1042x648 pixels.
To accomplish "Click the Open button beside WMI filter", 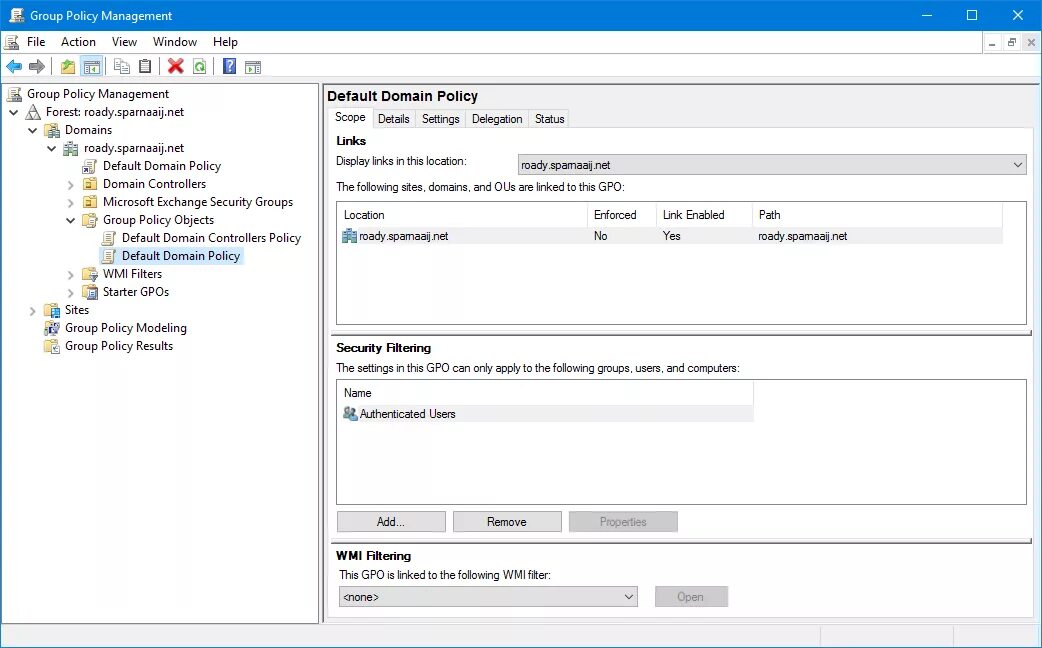I will [691, 597].
